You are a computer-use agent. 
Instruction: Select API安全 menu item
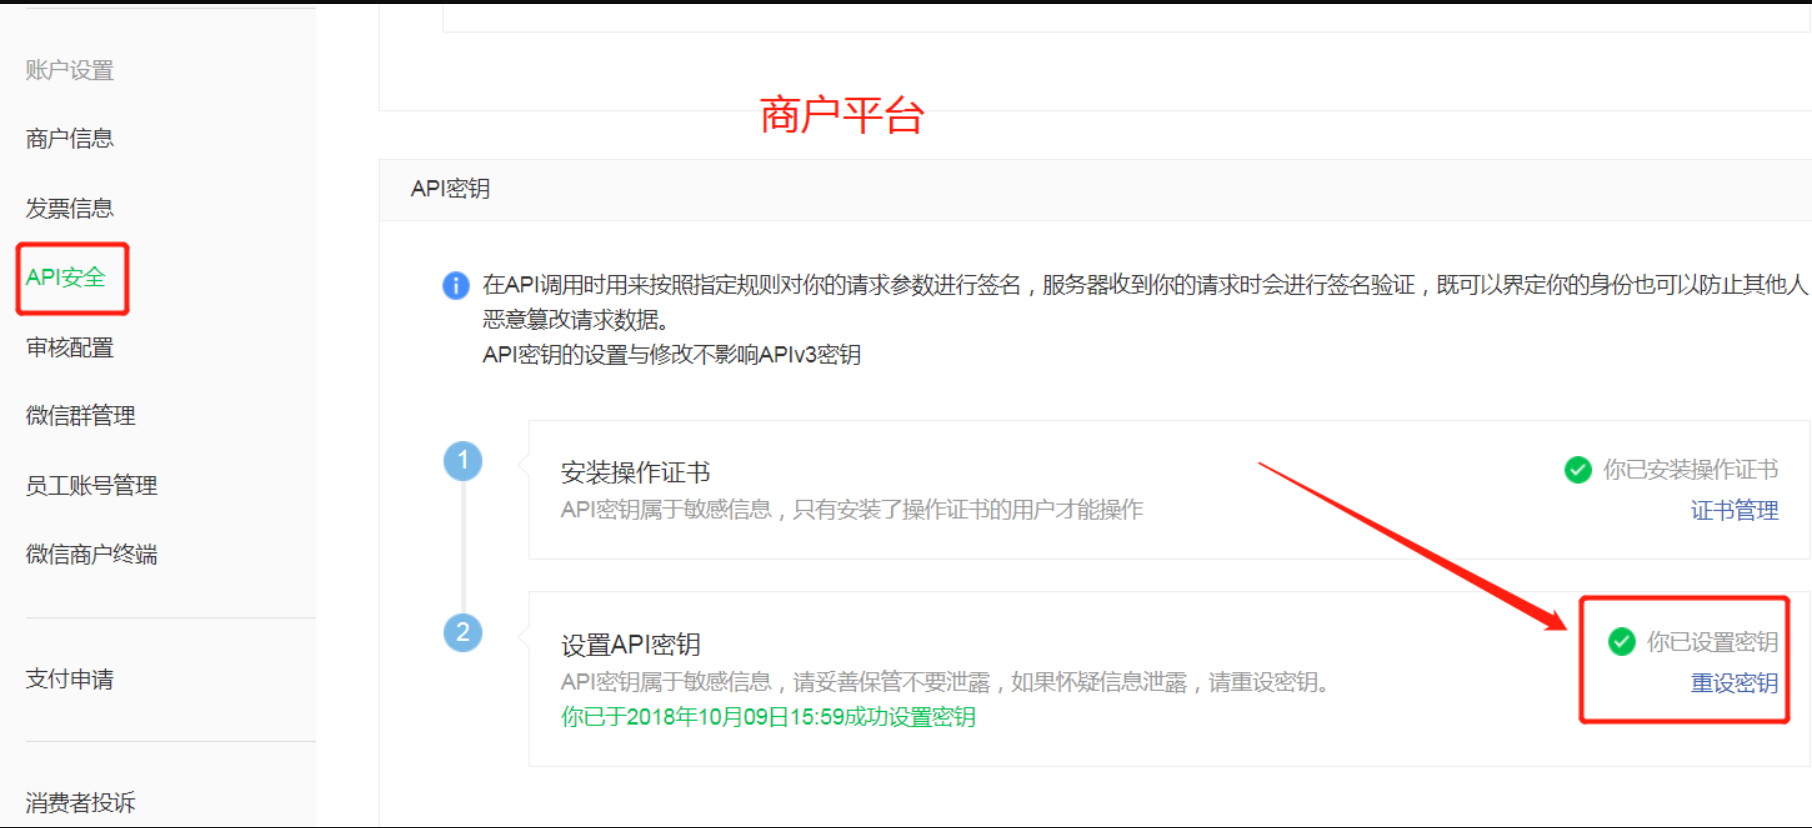point(66,277)
